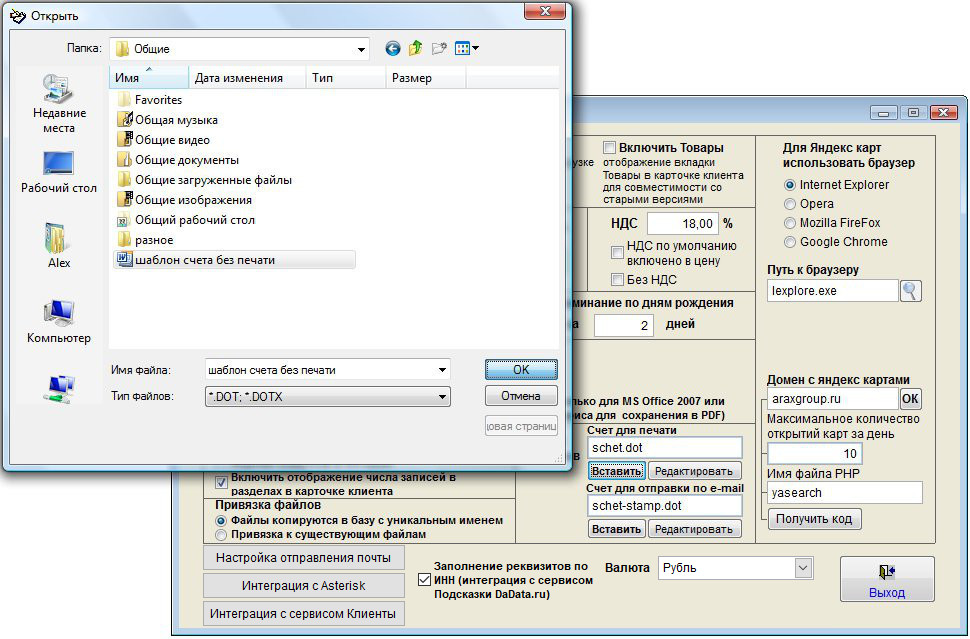Select the Общие изображения folder
The width and height of the screenshot is (970, 639).
point(184,200)
